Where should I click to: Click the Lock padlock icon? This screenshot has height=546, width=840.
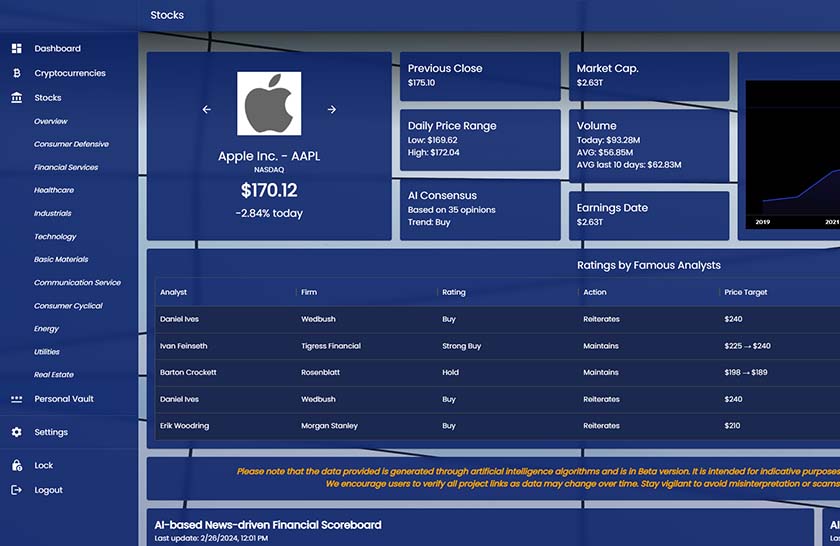tap(17, 465)
